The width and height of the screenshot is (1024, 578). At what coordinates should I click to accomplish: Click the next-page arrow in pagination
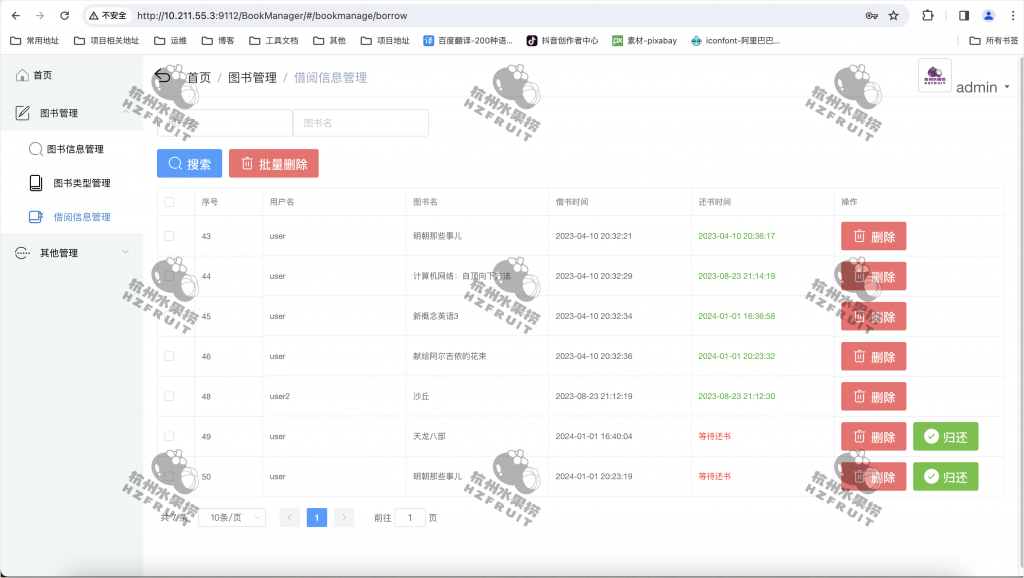(343, 517)
